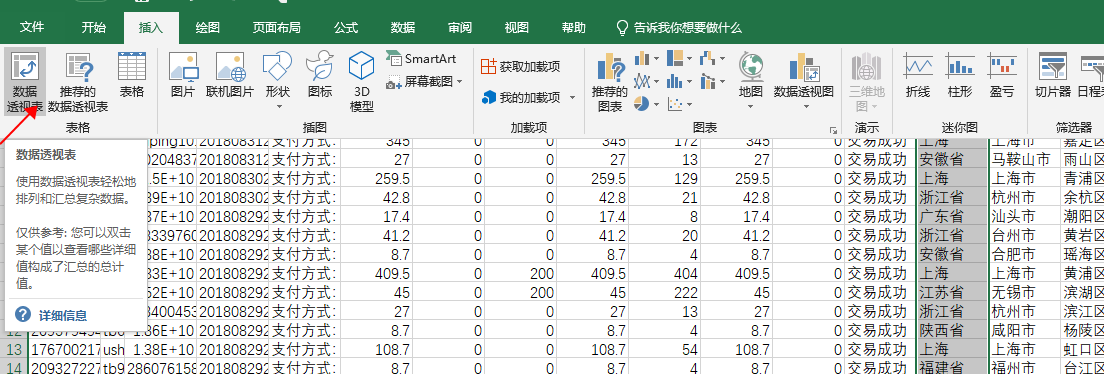Select the cell containing 广东省
This screenshot has width=1104, height=374.
coord(952,216)
